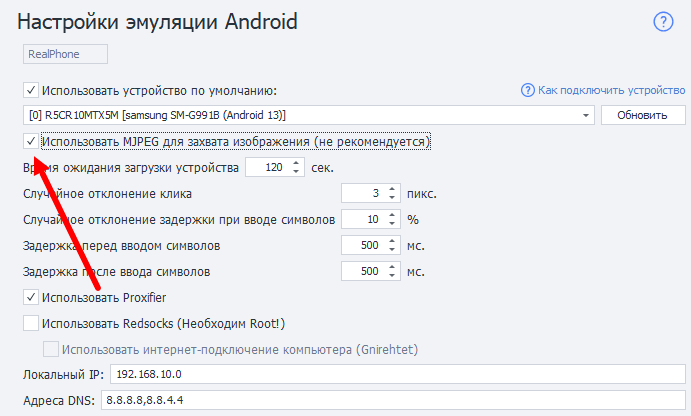Increase device load wait time value
Image resolution: width=691 pixels, height=416 pixels.
[297, 163]
